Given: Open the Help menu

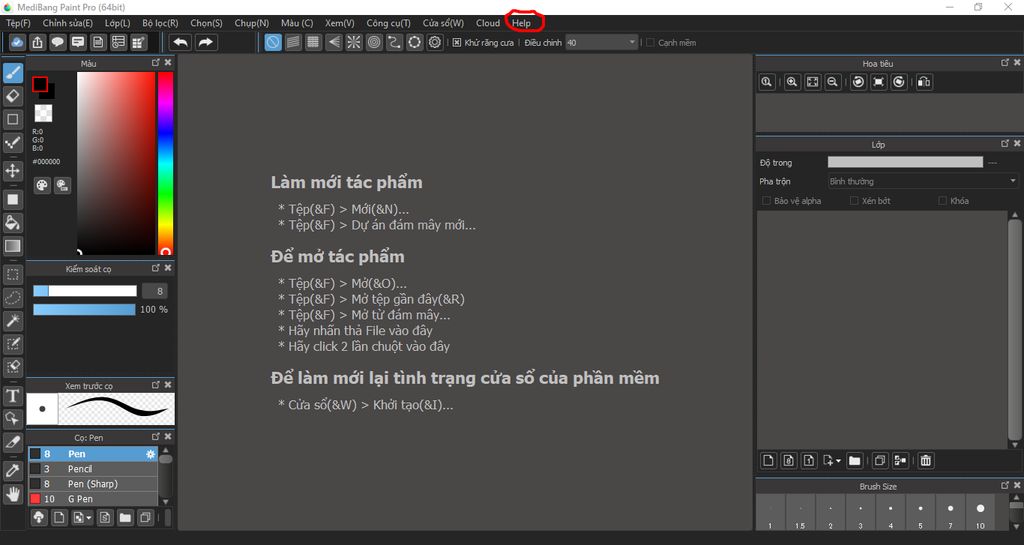Looking at the screenshot, I should pyautogui.click(x=521, y=23).
